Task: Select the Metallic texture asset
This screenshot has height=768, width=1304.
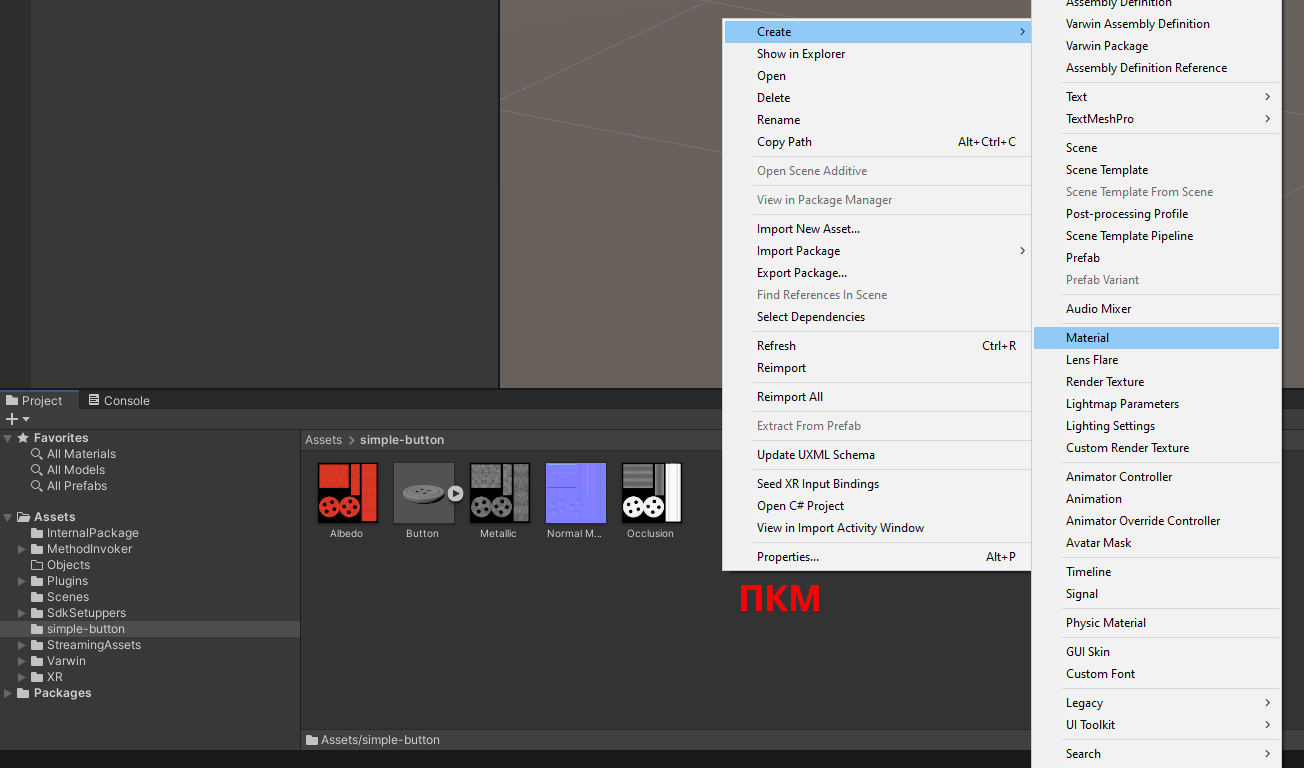Action: pos(498,493)
